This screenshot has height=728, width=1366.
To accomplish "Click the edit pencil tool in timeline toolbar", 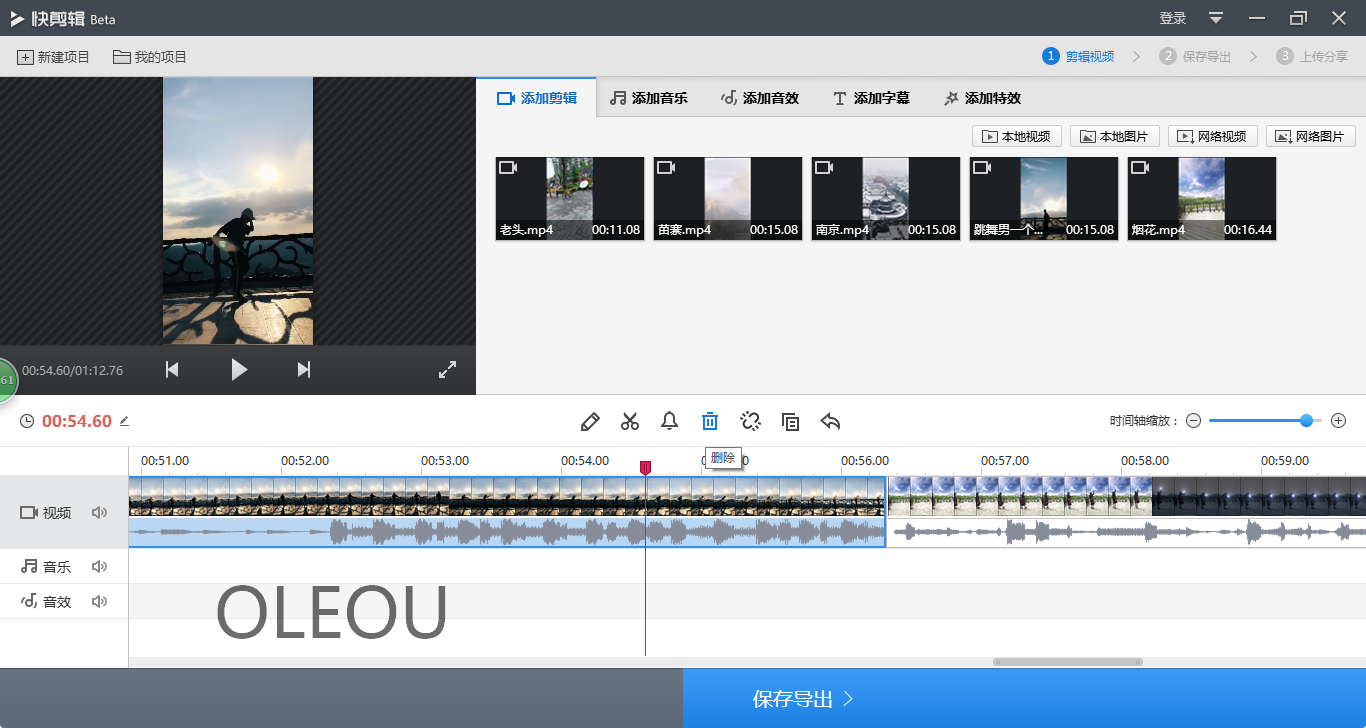I will (x=590, y=422).
